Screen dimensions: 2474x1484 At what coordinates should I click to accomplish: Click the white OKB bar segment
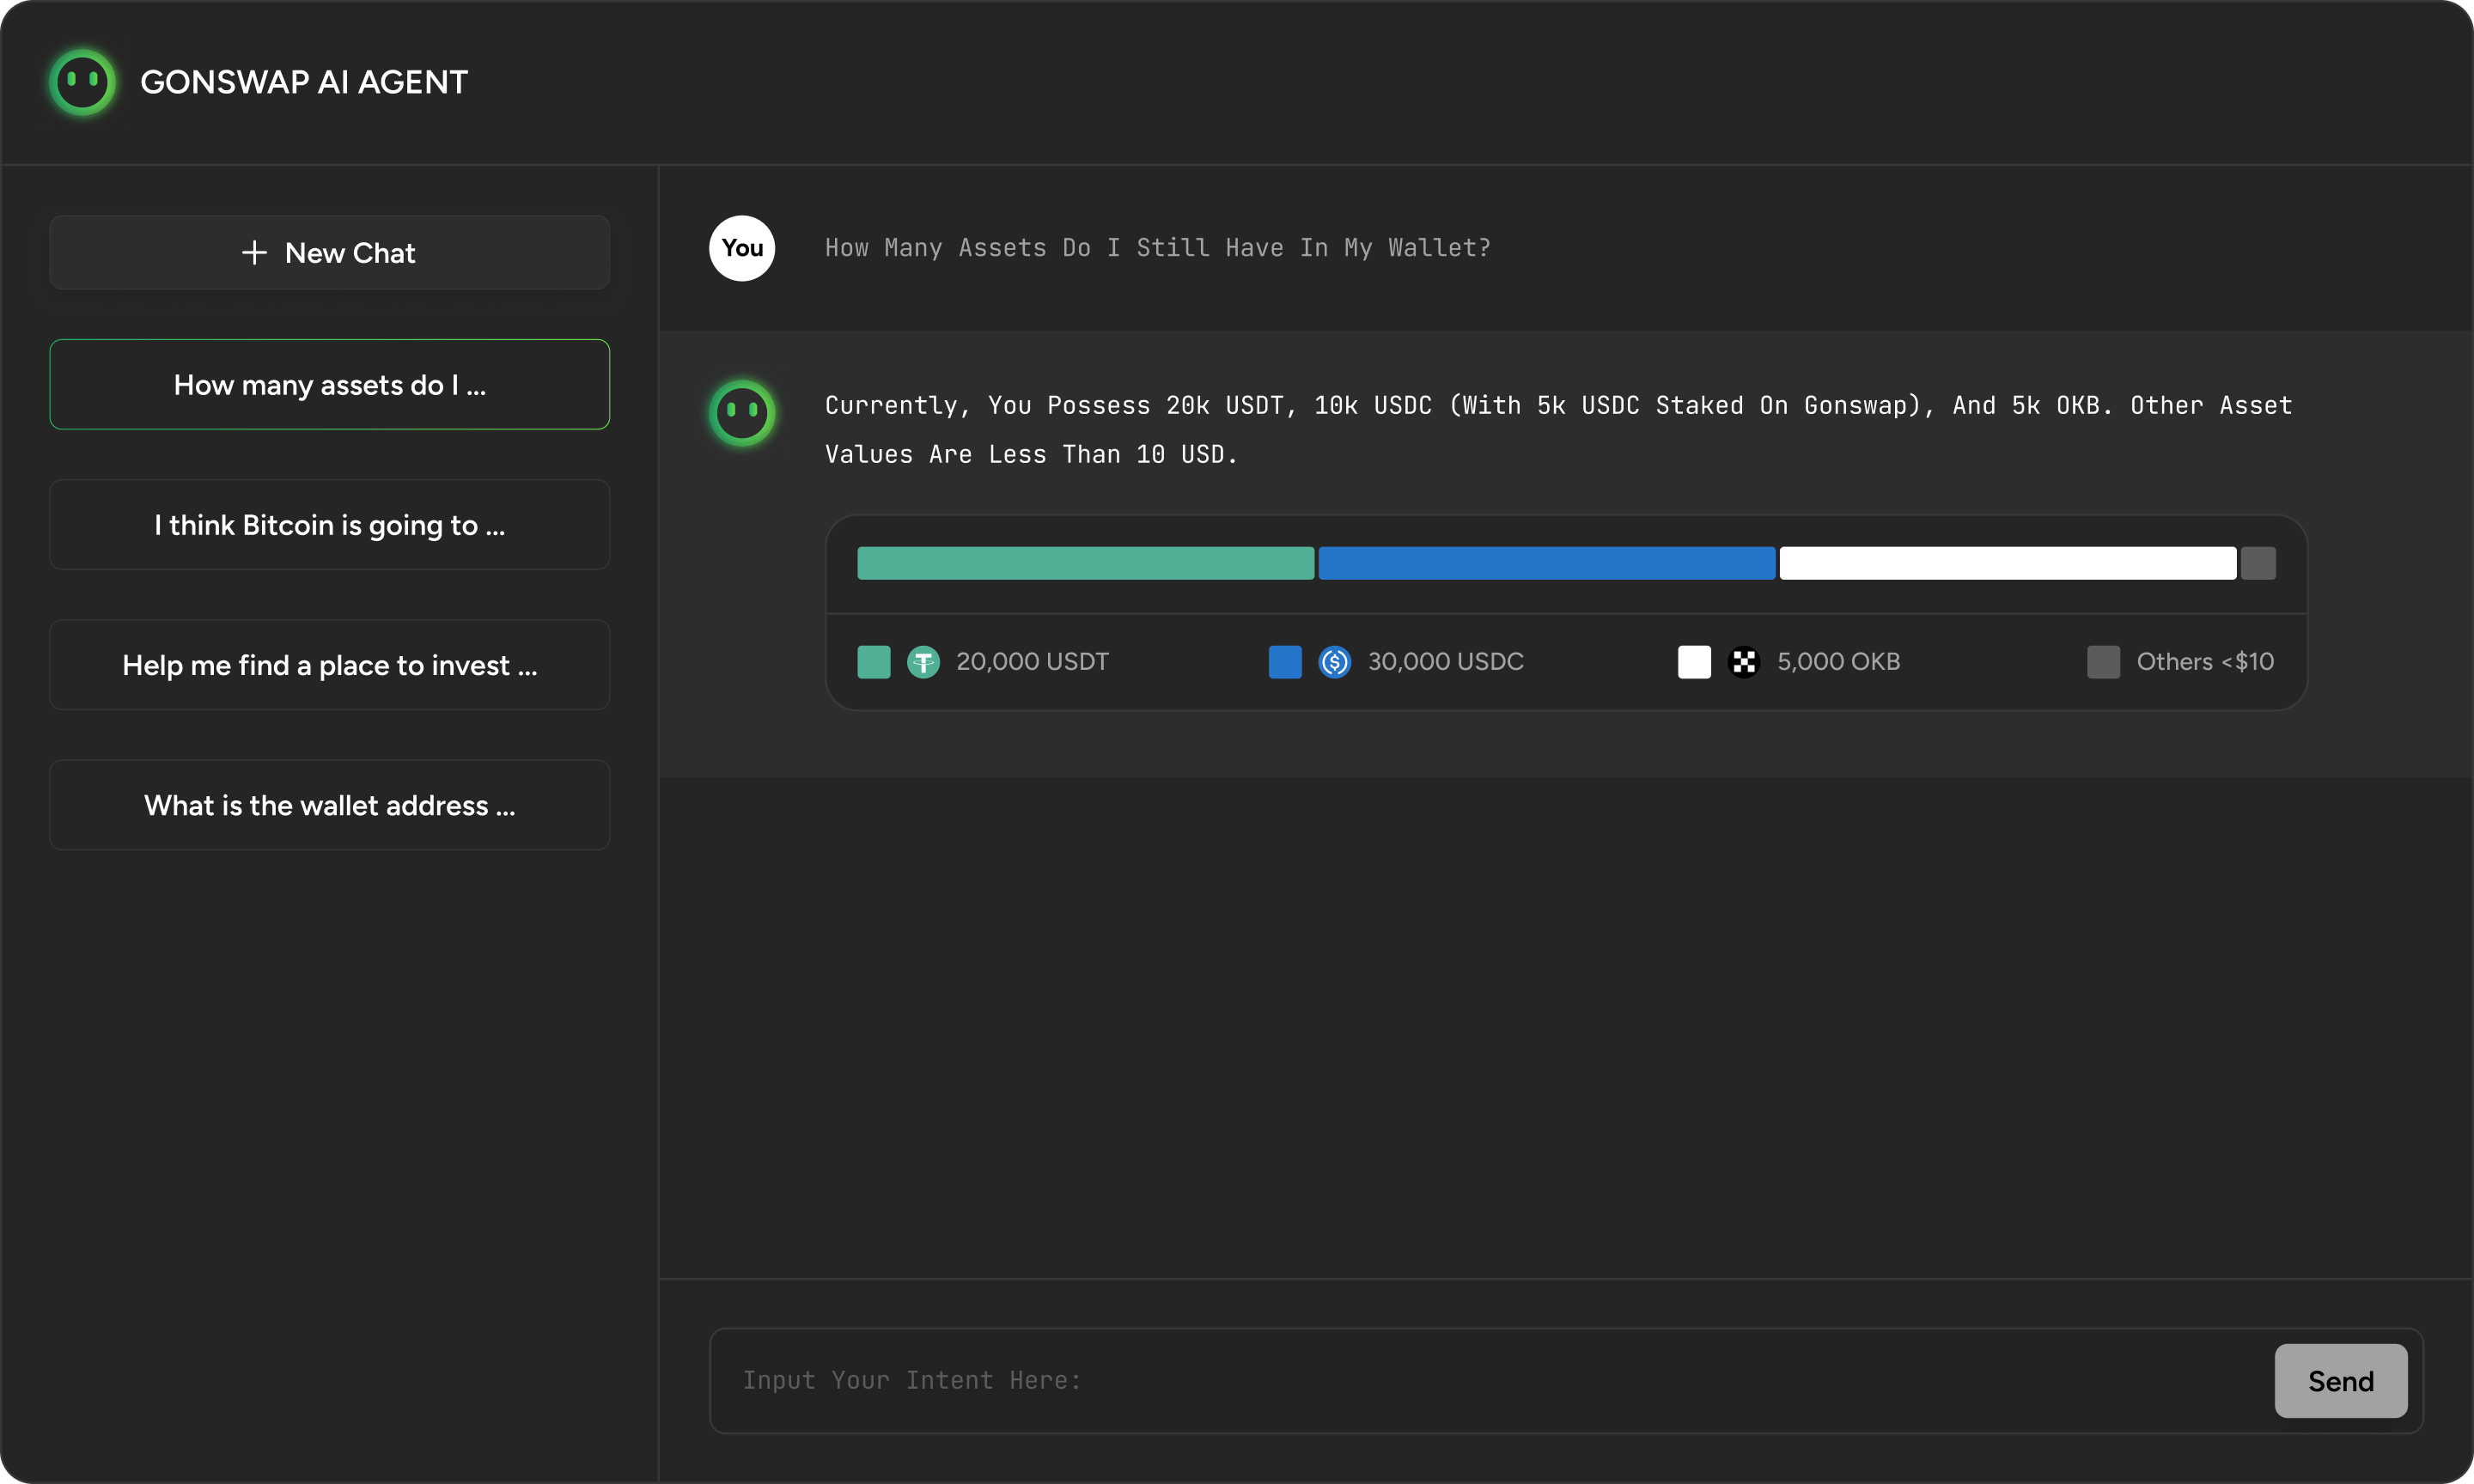click(x=2007, y=563)
